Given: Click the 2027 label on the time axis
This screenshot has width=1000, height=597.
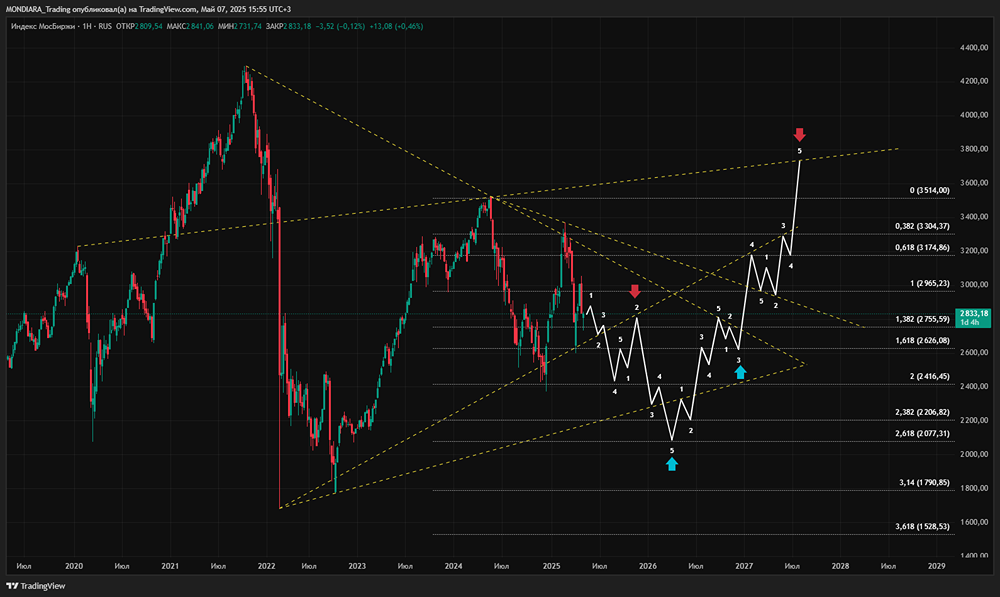Looking at the screenshot, I should click(x=744, y=566).
